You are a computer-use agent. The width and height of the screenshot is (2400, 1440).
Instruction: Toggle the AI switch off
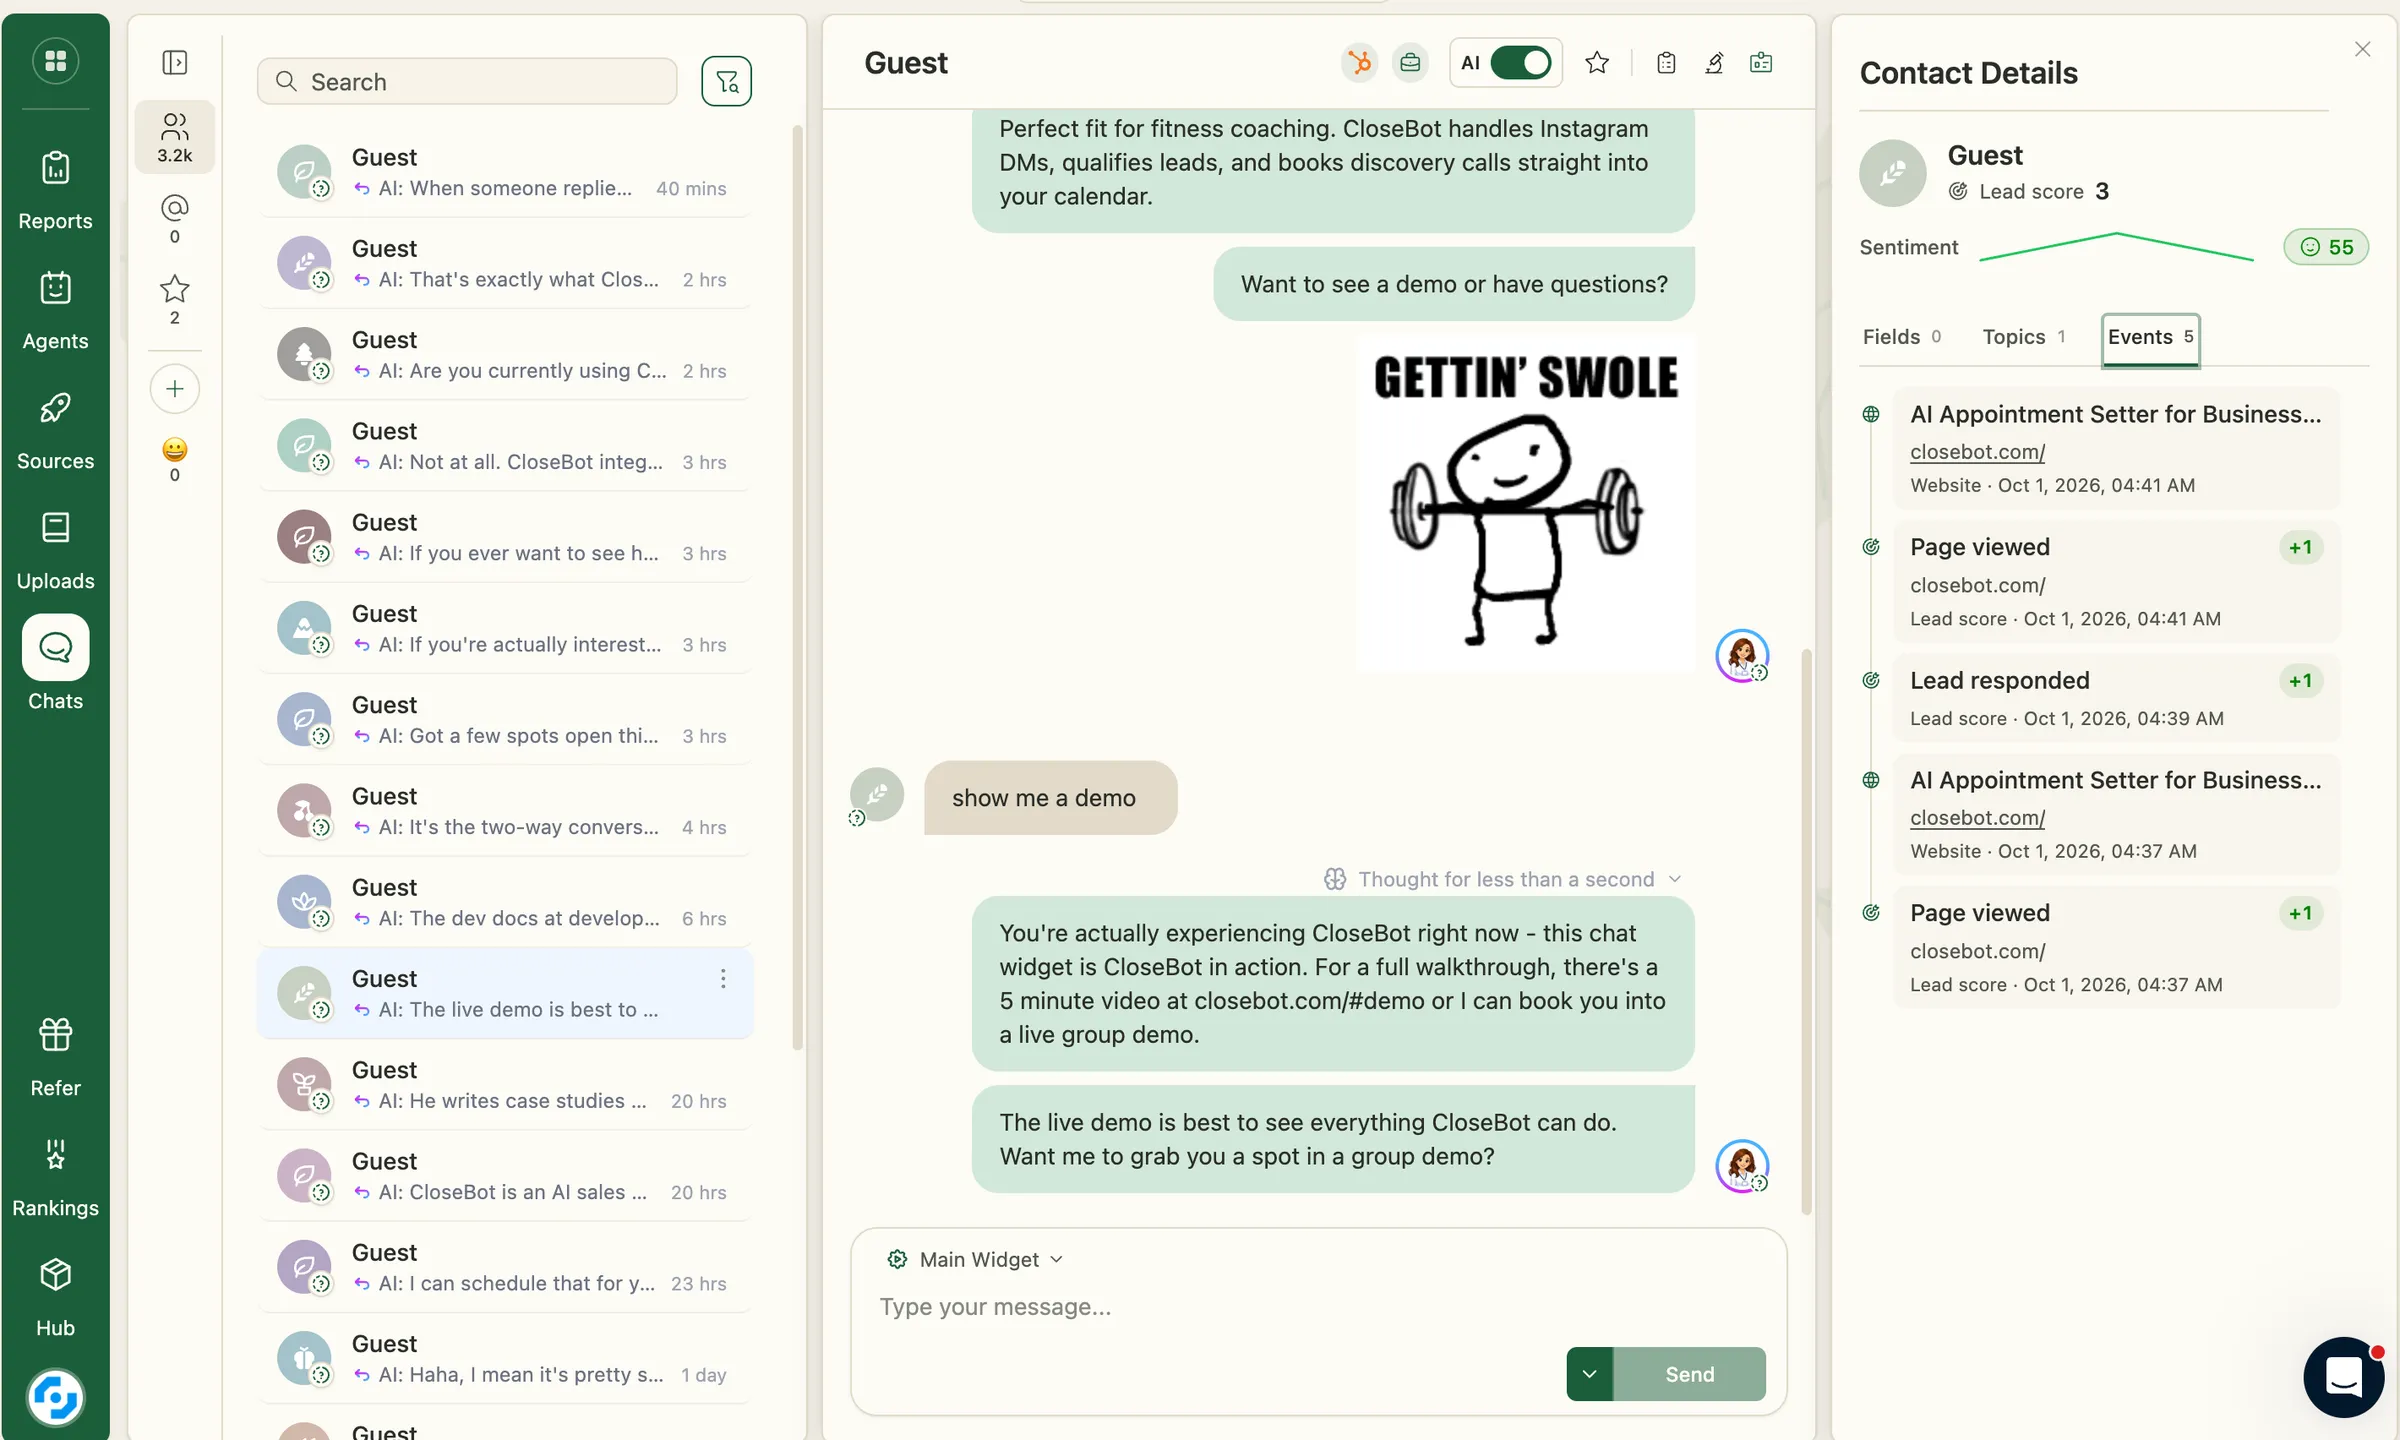(1520, 63)
